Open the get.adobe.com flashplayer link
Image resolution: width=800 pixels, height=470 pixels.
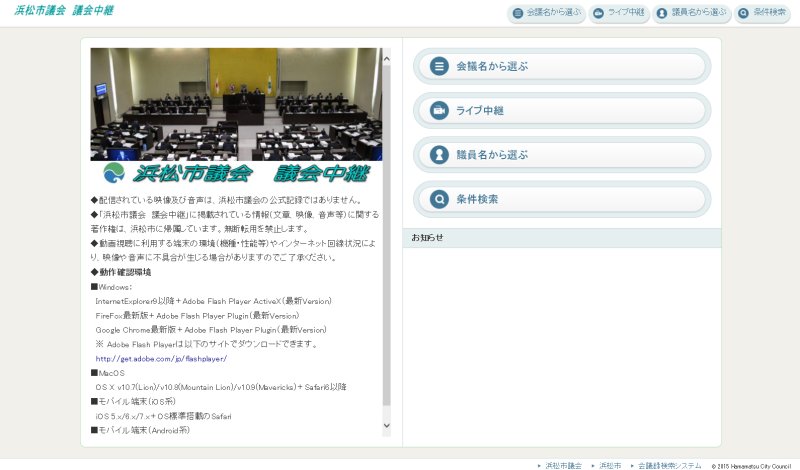161,359
